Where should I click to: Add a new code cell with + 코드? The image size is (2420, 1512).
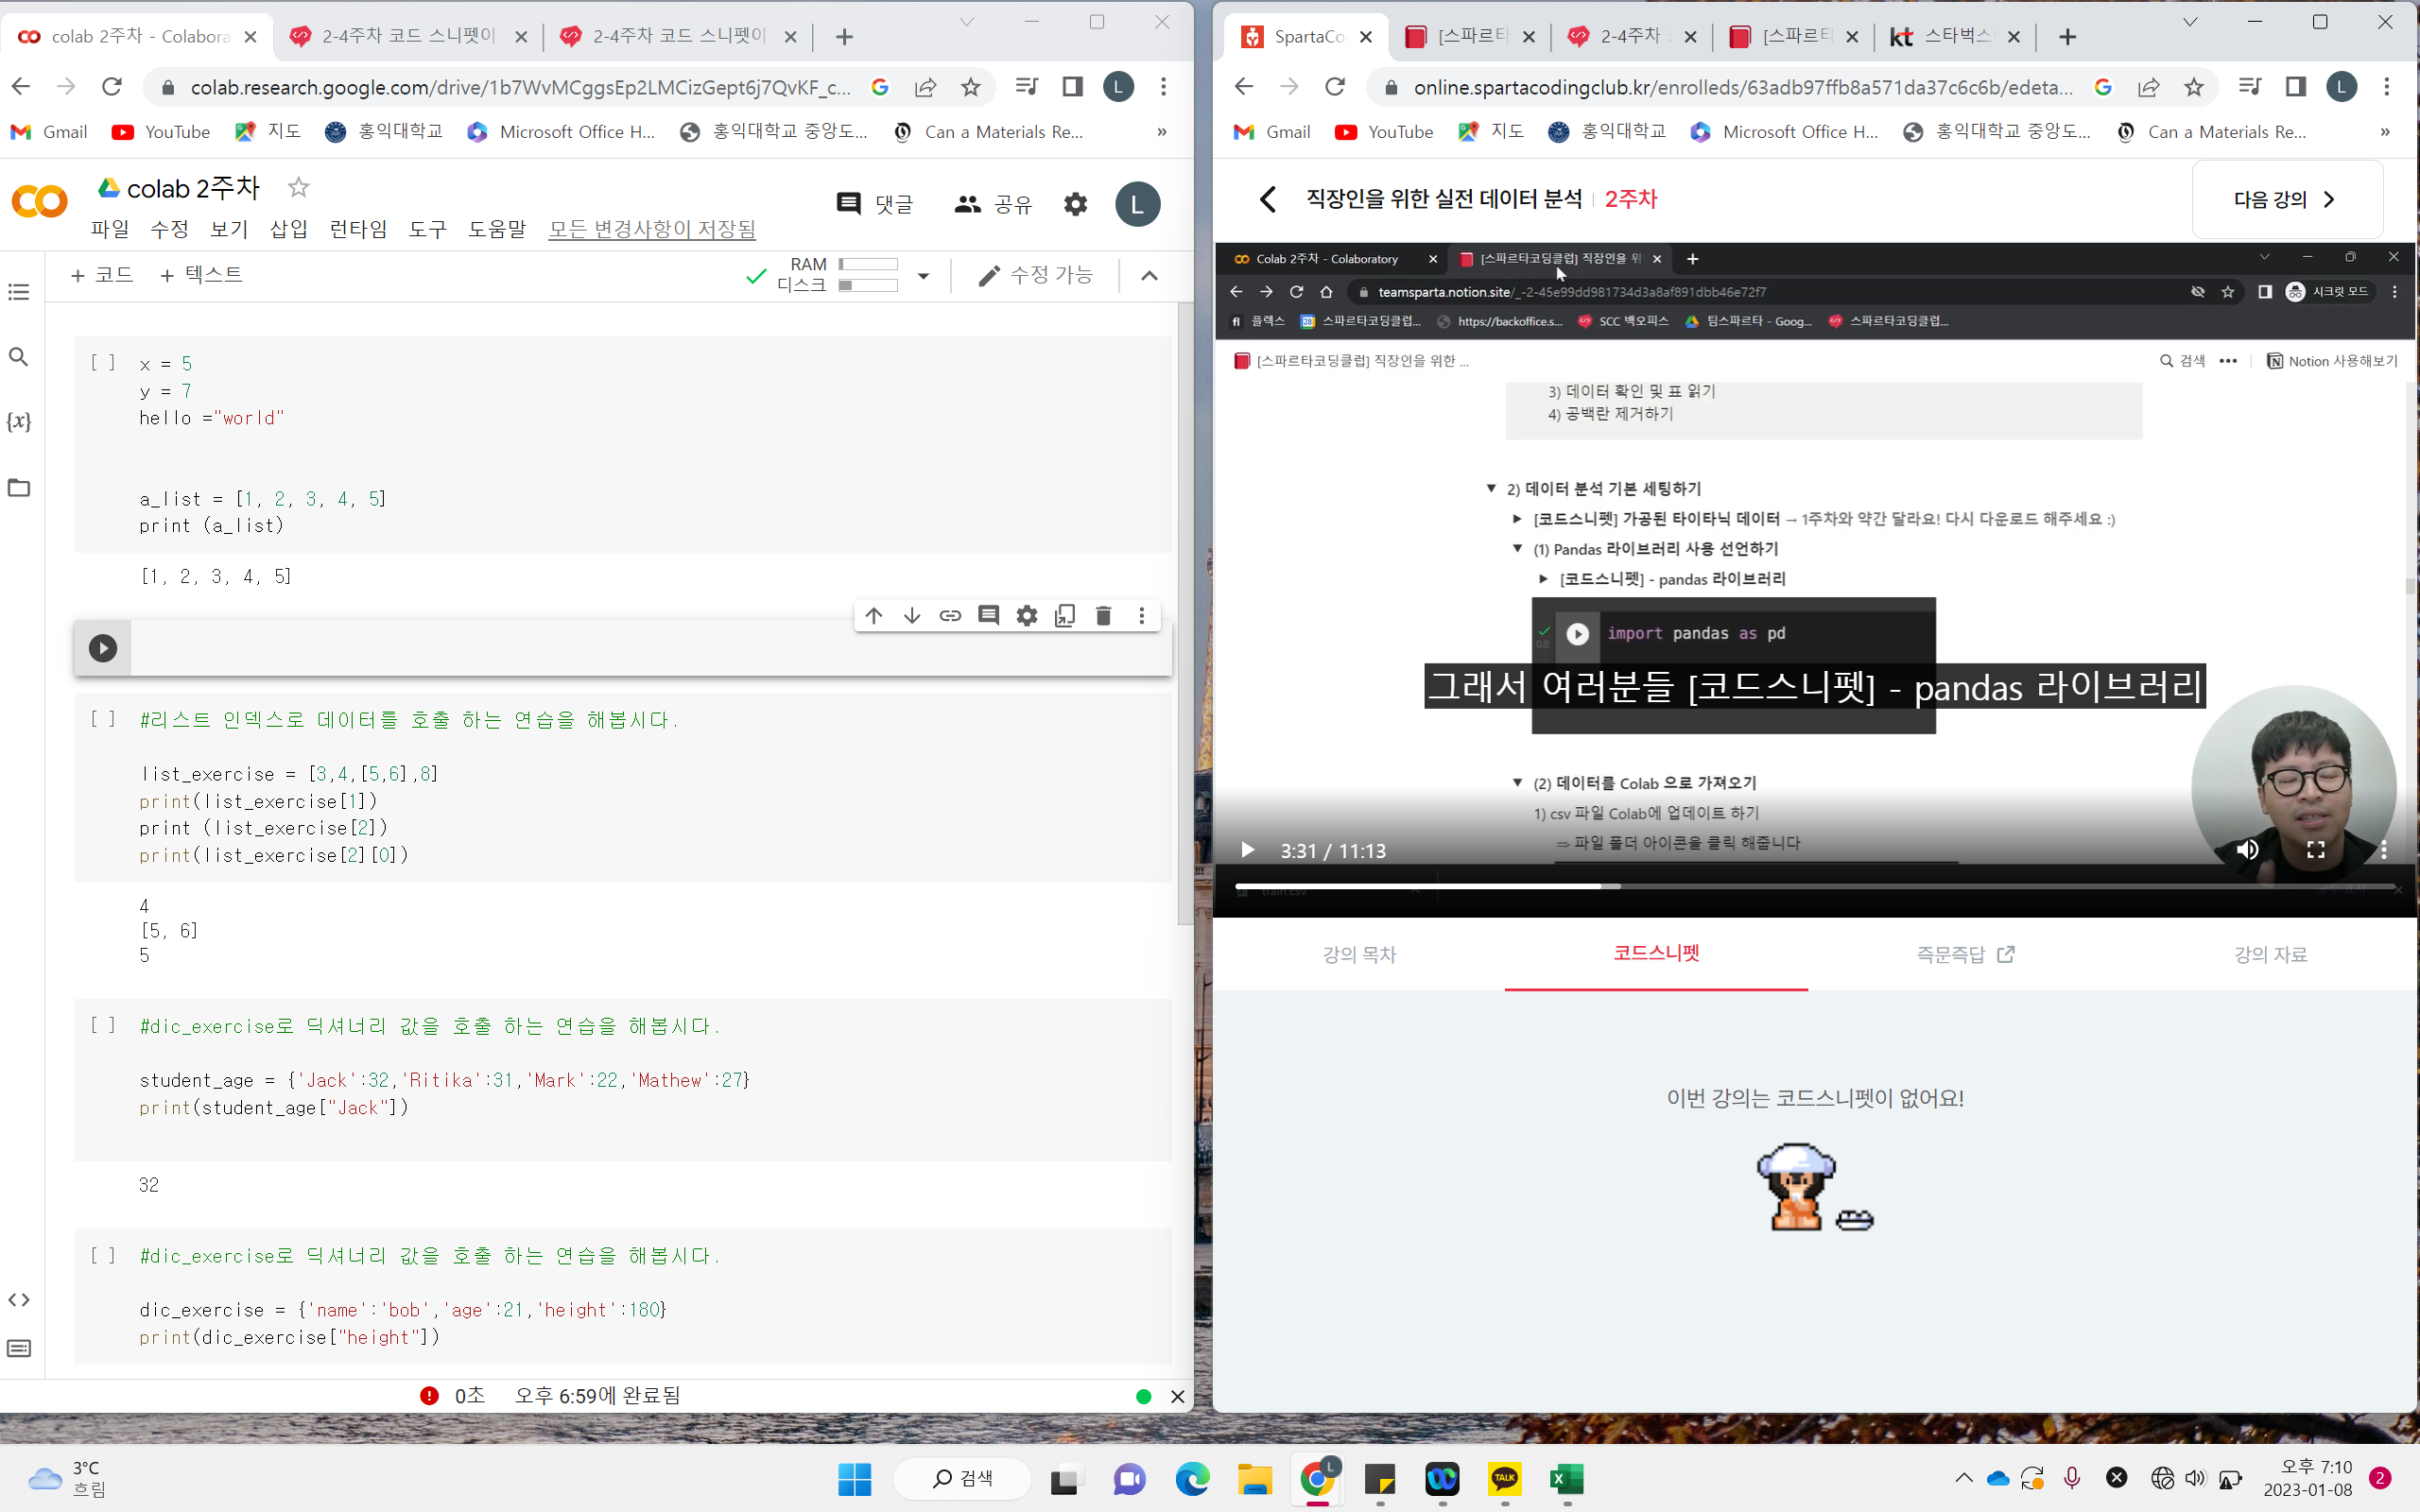pos(102,275)
